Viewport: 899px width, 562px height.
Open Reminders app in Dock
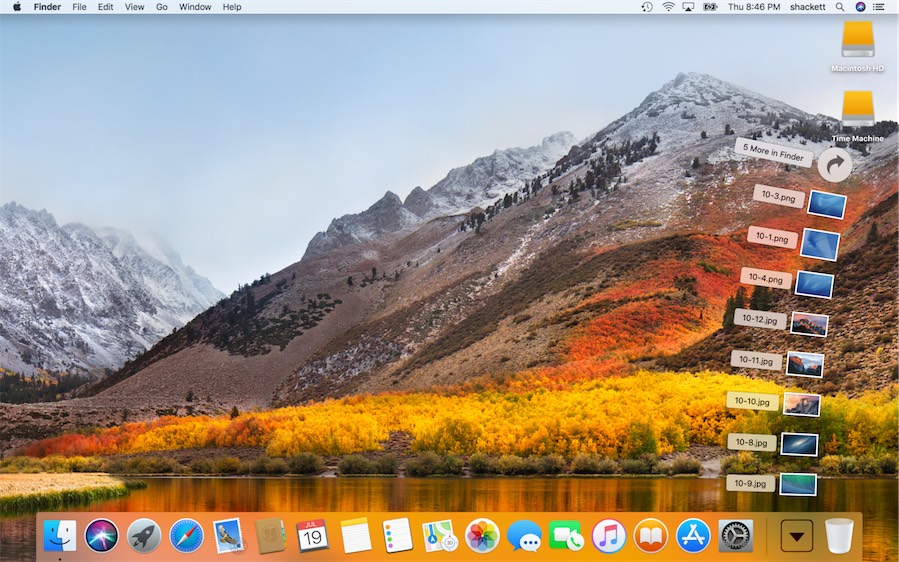[397, 536]
